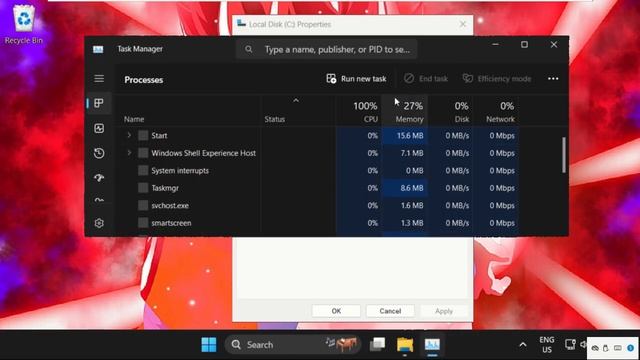
Task: Open the display/network tray icon
Action: coord(570,344)
